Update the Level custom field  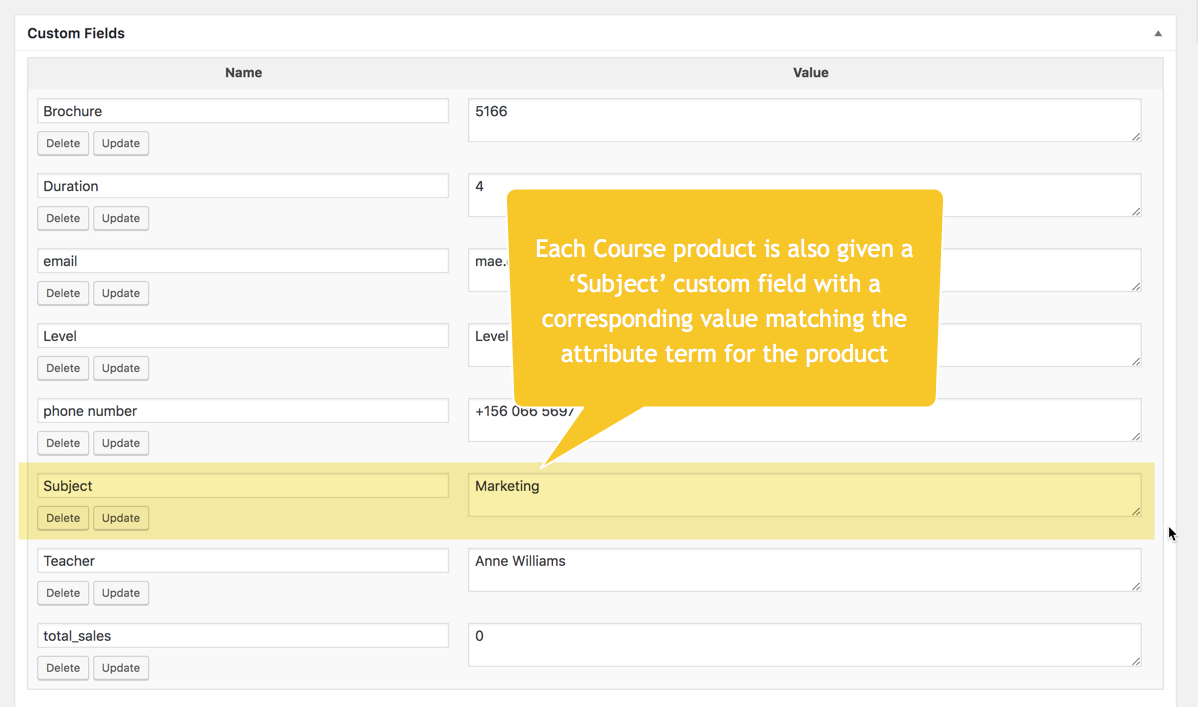121,368
